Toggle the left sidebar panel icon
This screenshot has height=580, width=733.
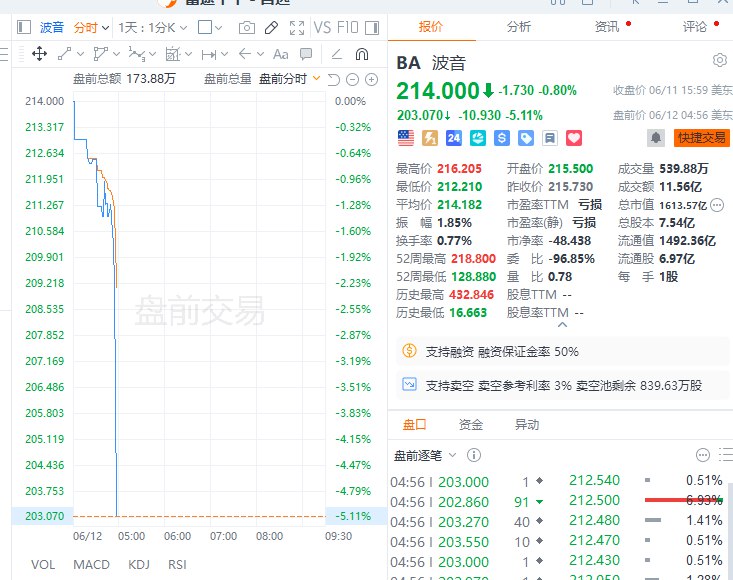[23, 27]
